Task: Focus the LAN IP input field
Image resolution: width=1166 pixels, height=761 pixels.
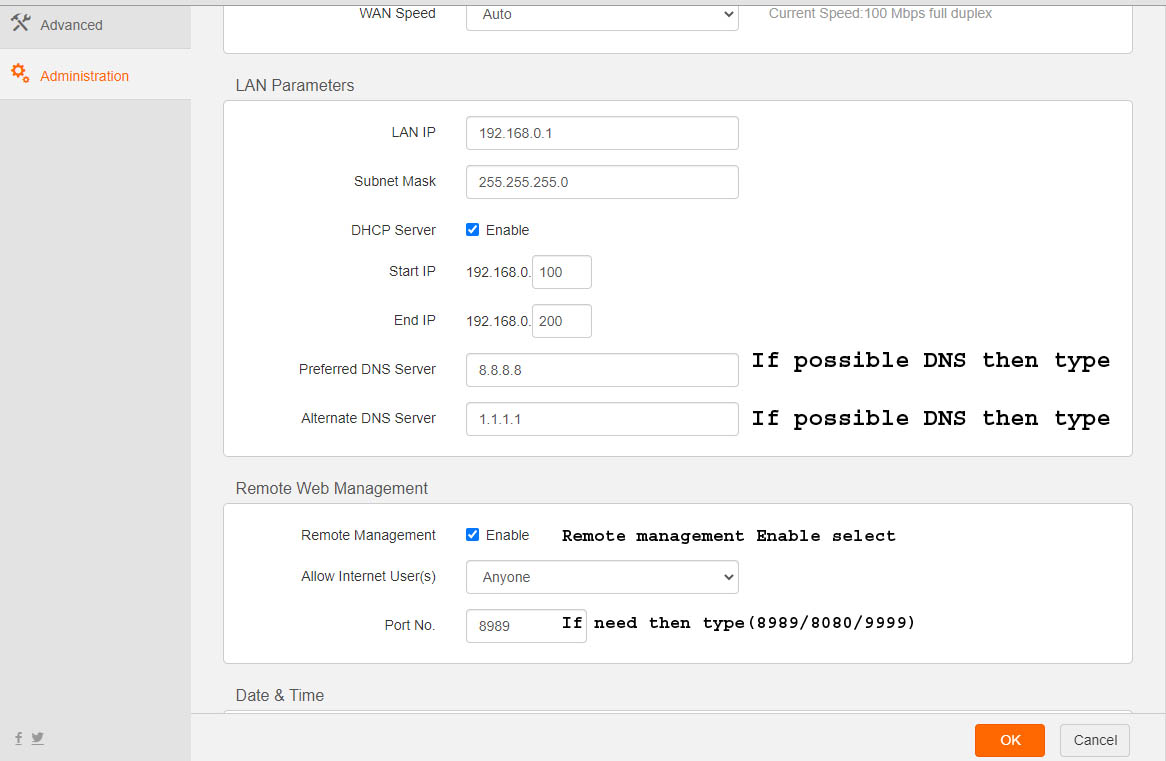Action: coord(602,133)
